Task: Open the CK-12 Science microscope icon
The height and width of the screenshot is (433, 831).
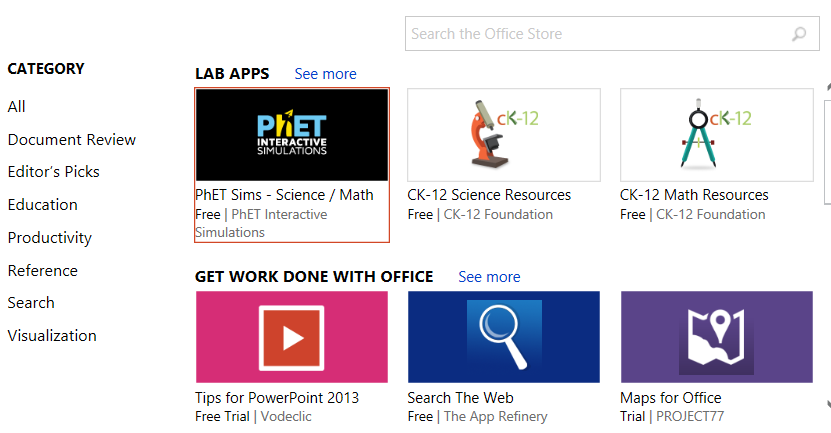Action: [504, 135]
